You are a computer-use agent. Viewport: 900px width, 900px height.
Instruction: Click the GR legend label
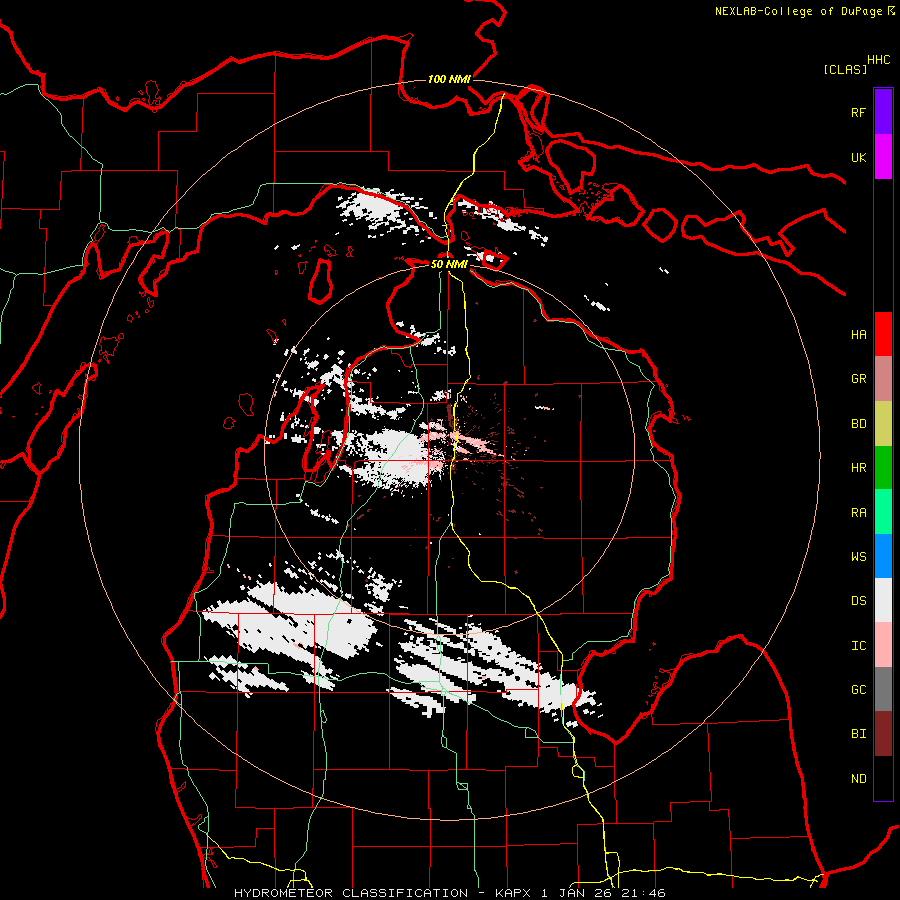click(x=858, y=379)
